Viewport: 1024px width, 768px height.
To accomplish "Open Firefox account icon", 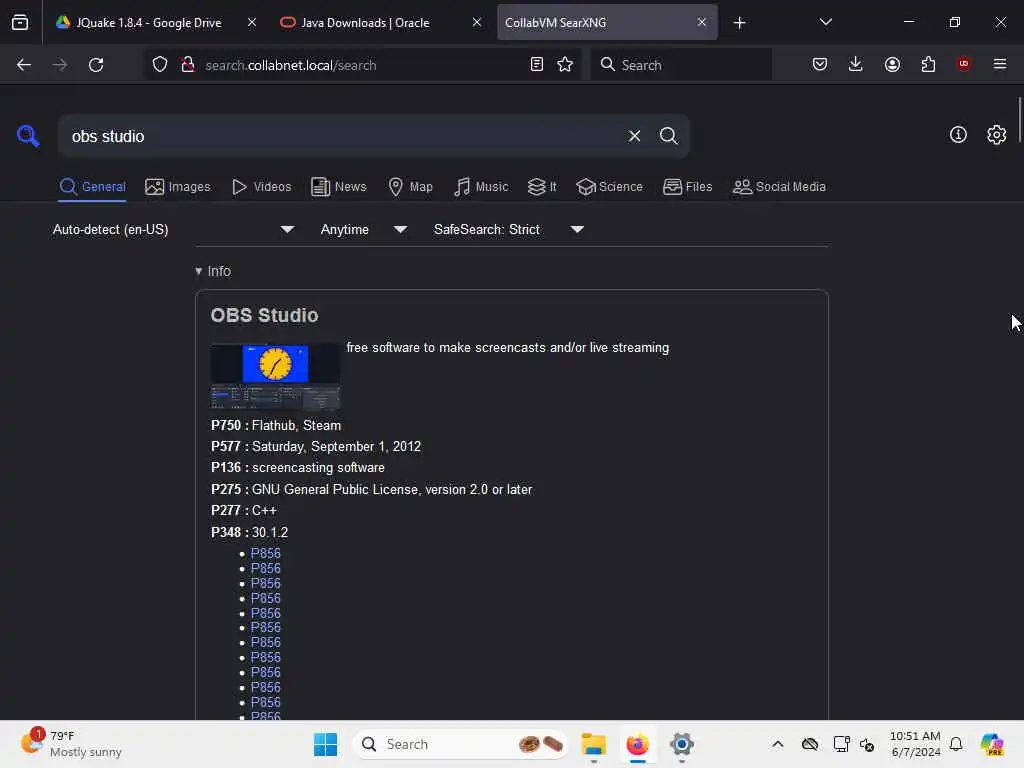I will (x=893, y=65).
